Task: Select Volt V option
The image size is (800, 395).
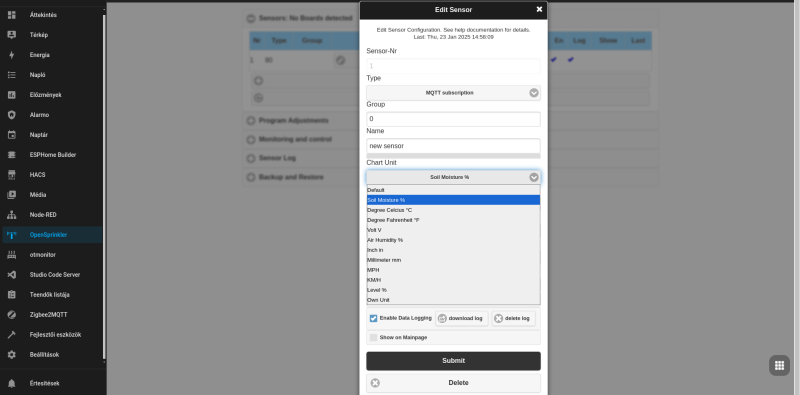Action: pos(453,230)
